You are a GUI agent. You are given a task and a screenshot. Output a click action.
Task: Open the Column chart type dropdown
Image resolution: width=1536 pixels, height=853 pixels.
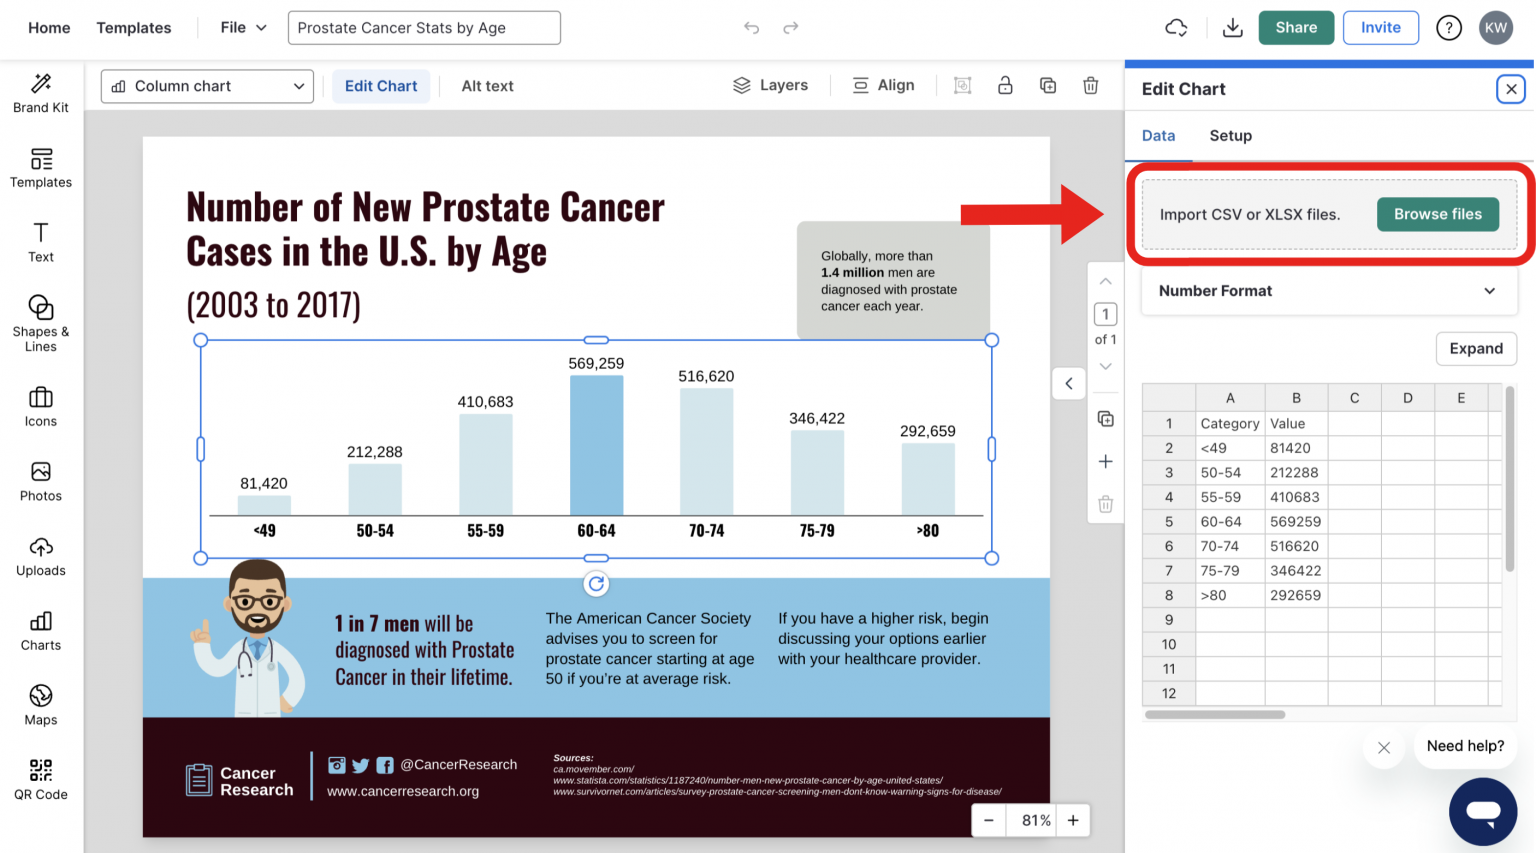point(207,86)
